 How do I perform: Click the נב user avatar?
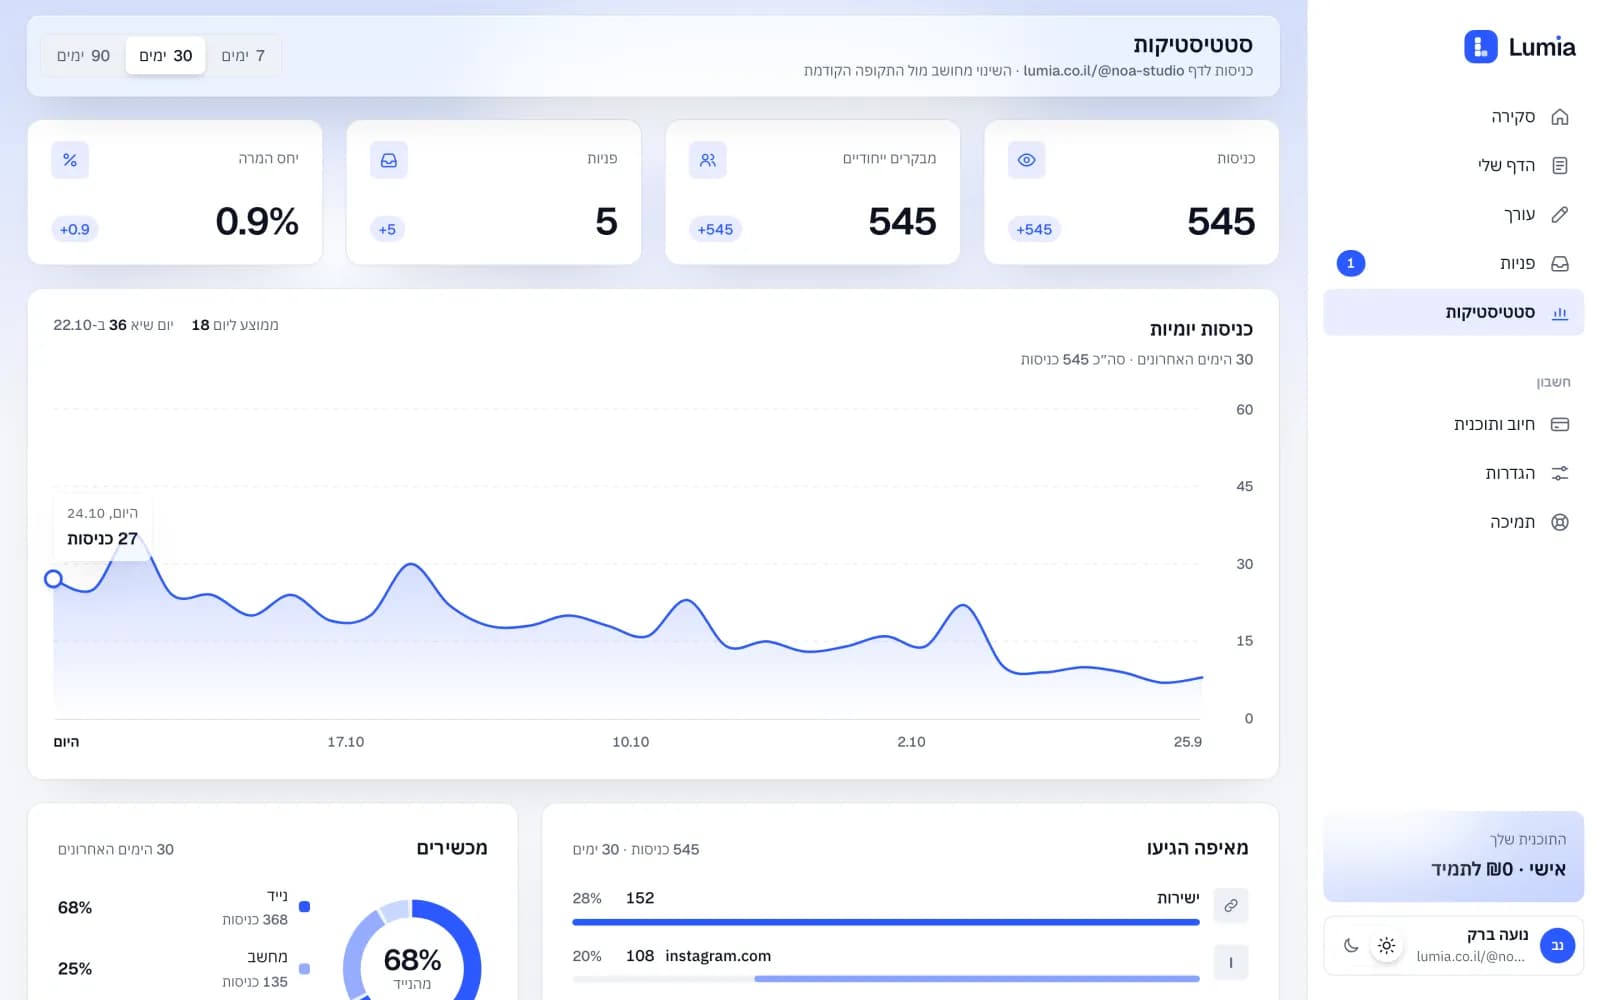1556,945
